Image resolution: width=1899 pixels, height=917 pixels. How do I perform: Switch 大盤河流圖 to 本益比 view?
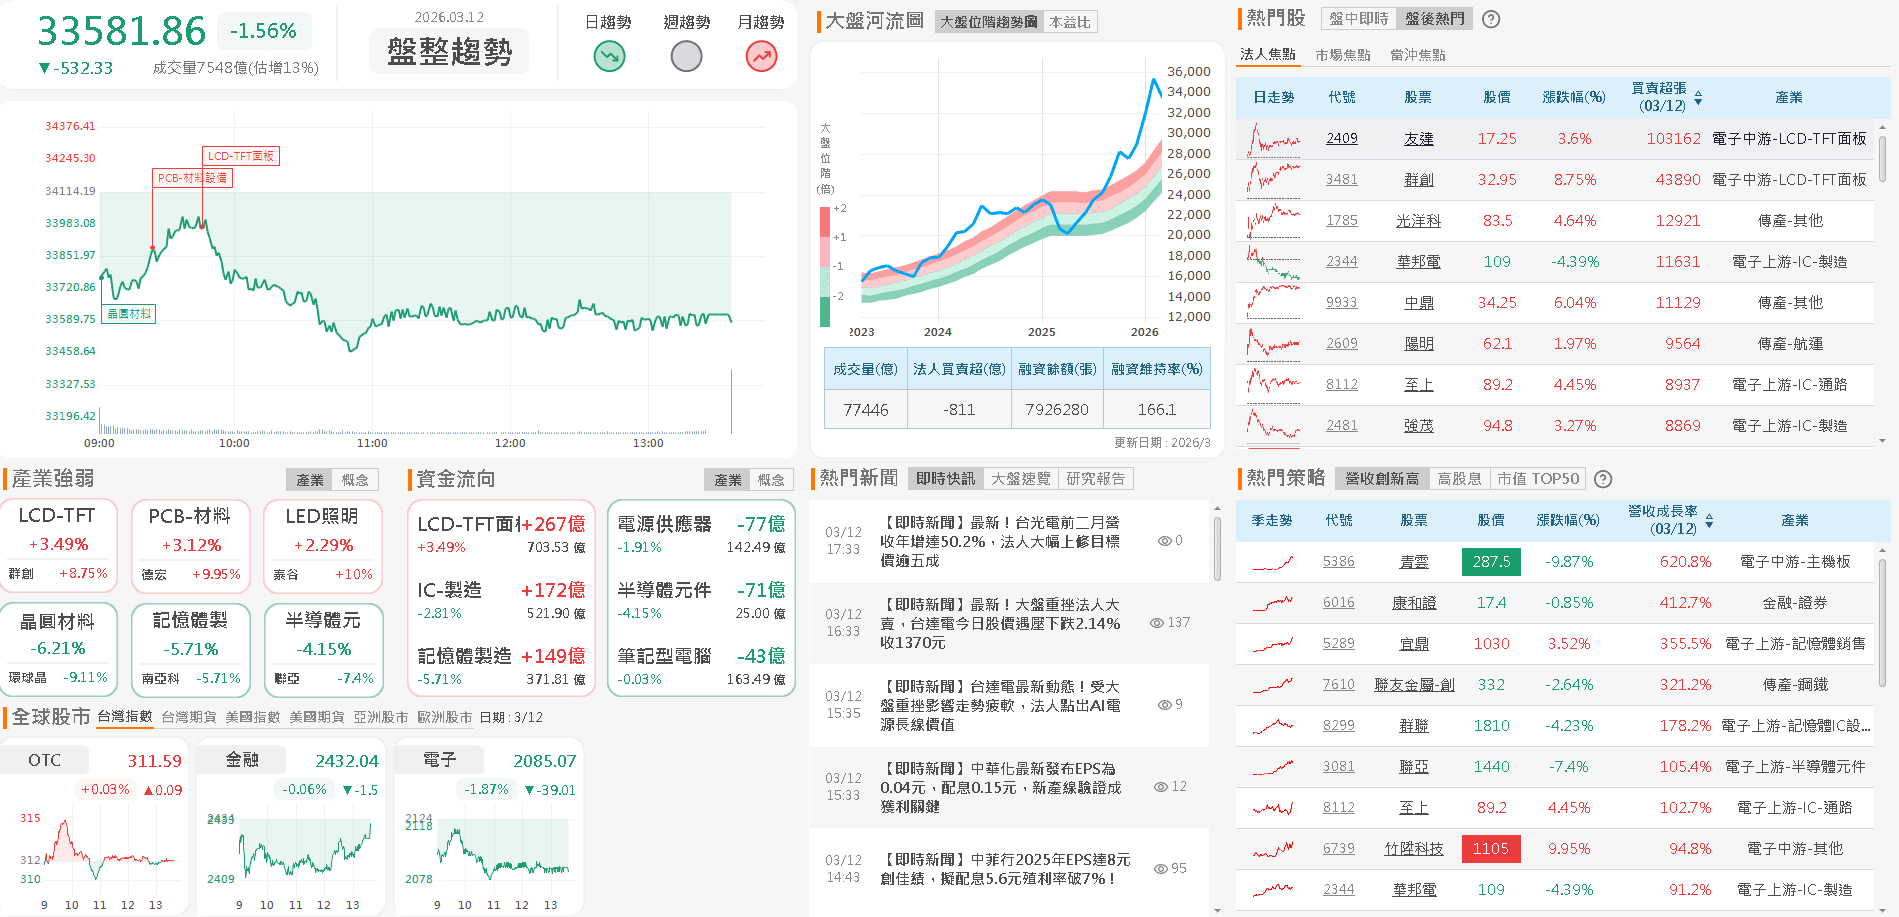coord(1069,22)
